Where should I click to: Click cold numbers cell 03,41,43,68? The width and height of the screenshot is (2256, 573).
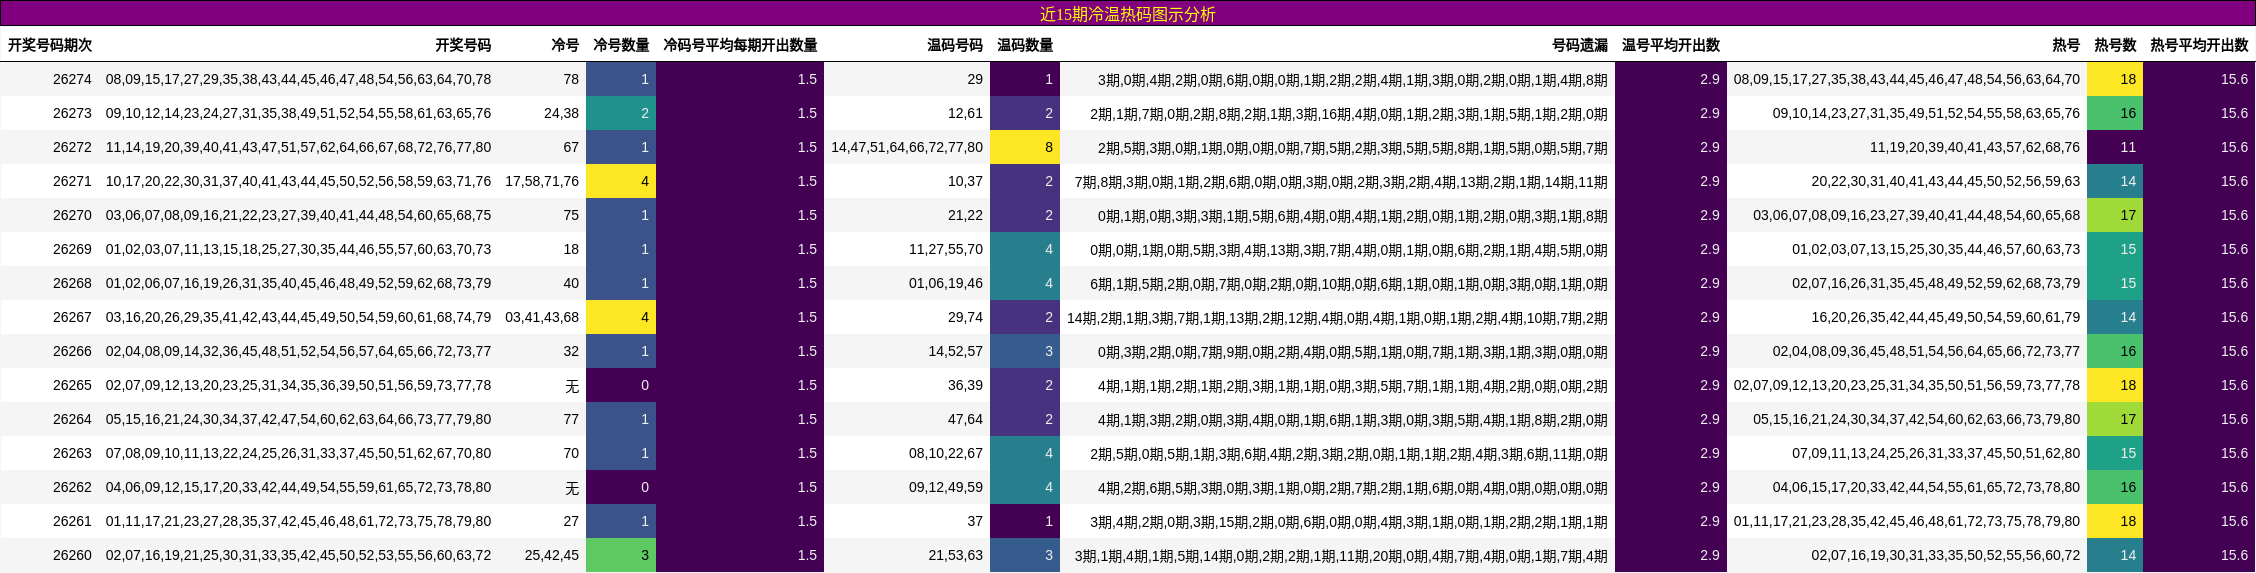tap(542, 317)
